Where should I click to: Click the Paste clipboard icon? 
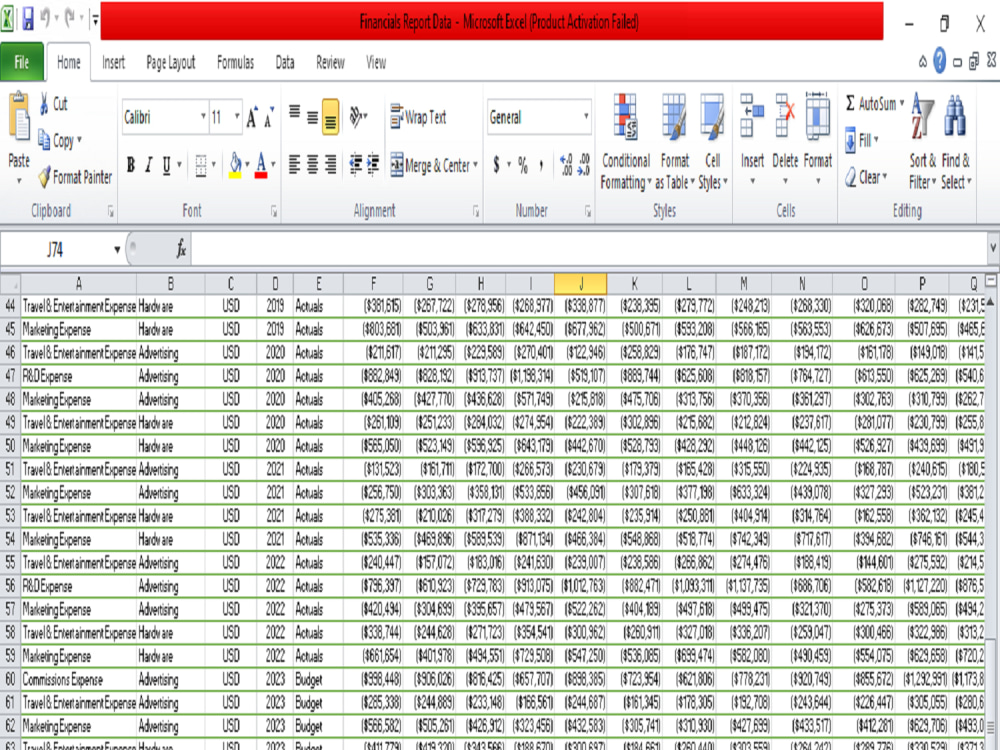[x=18, y=117]
